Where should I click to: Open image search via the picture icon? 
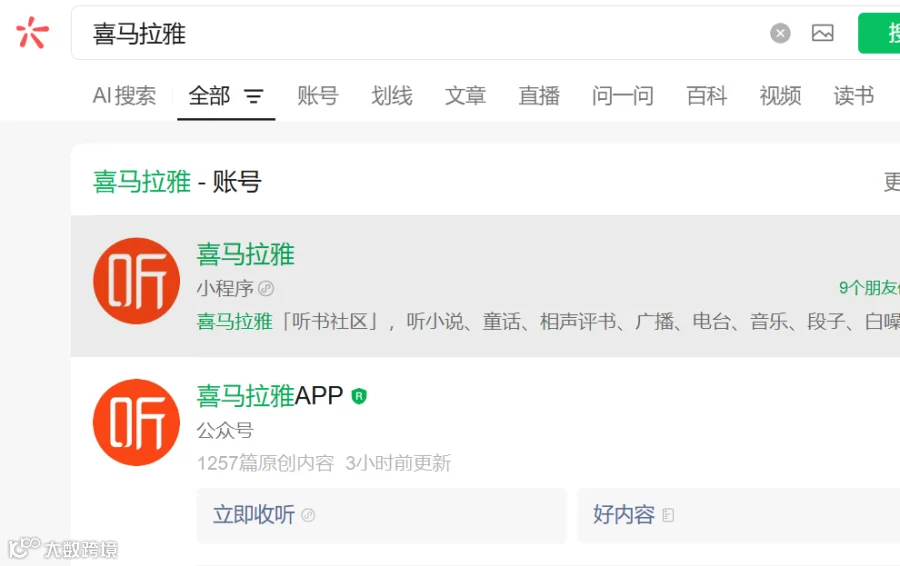(x=823, y=33)
